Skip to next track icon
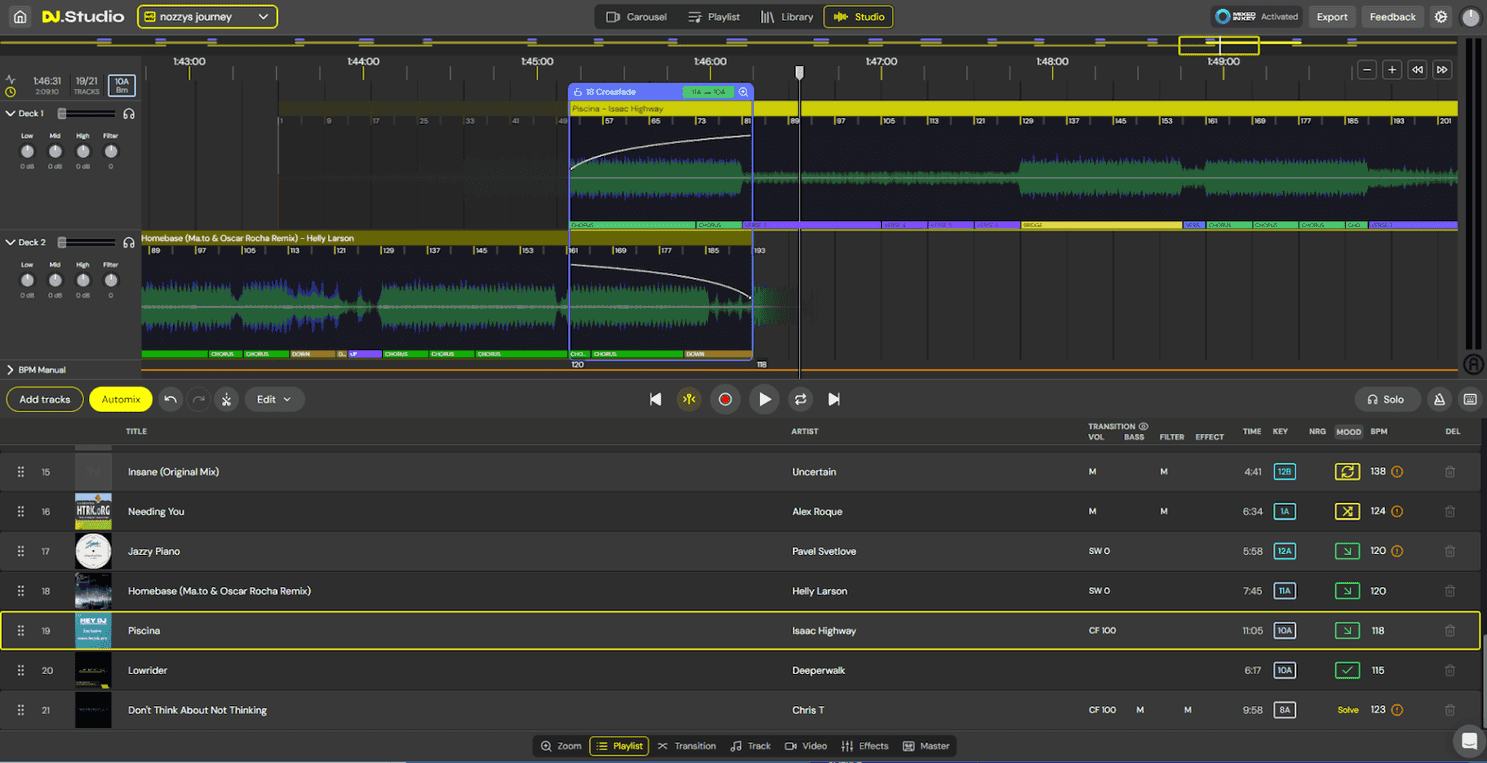The height and width of the screenshot is (763, 1487). tap(834, 399)
